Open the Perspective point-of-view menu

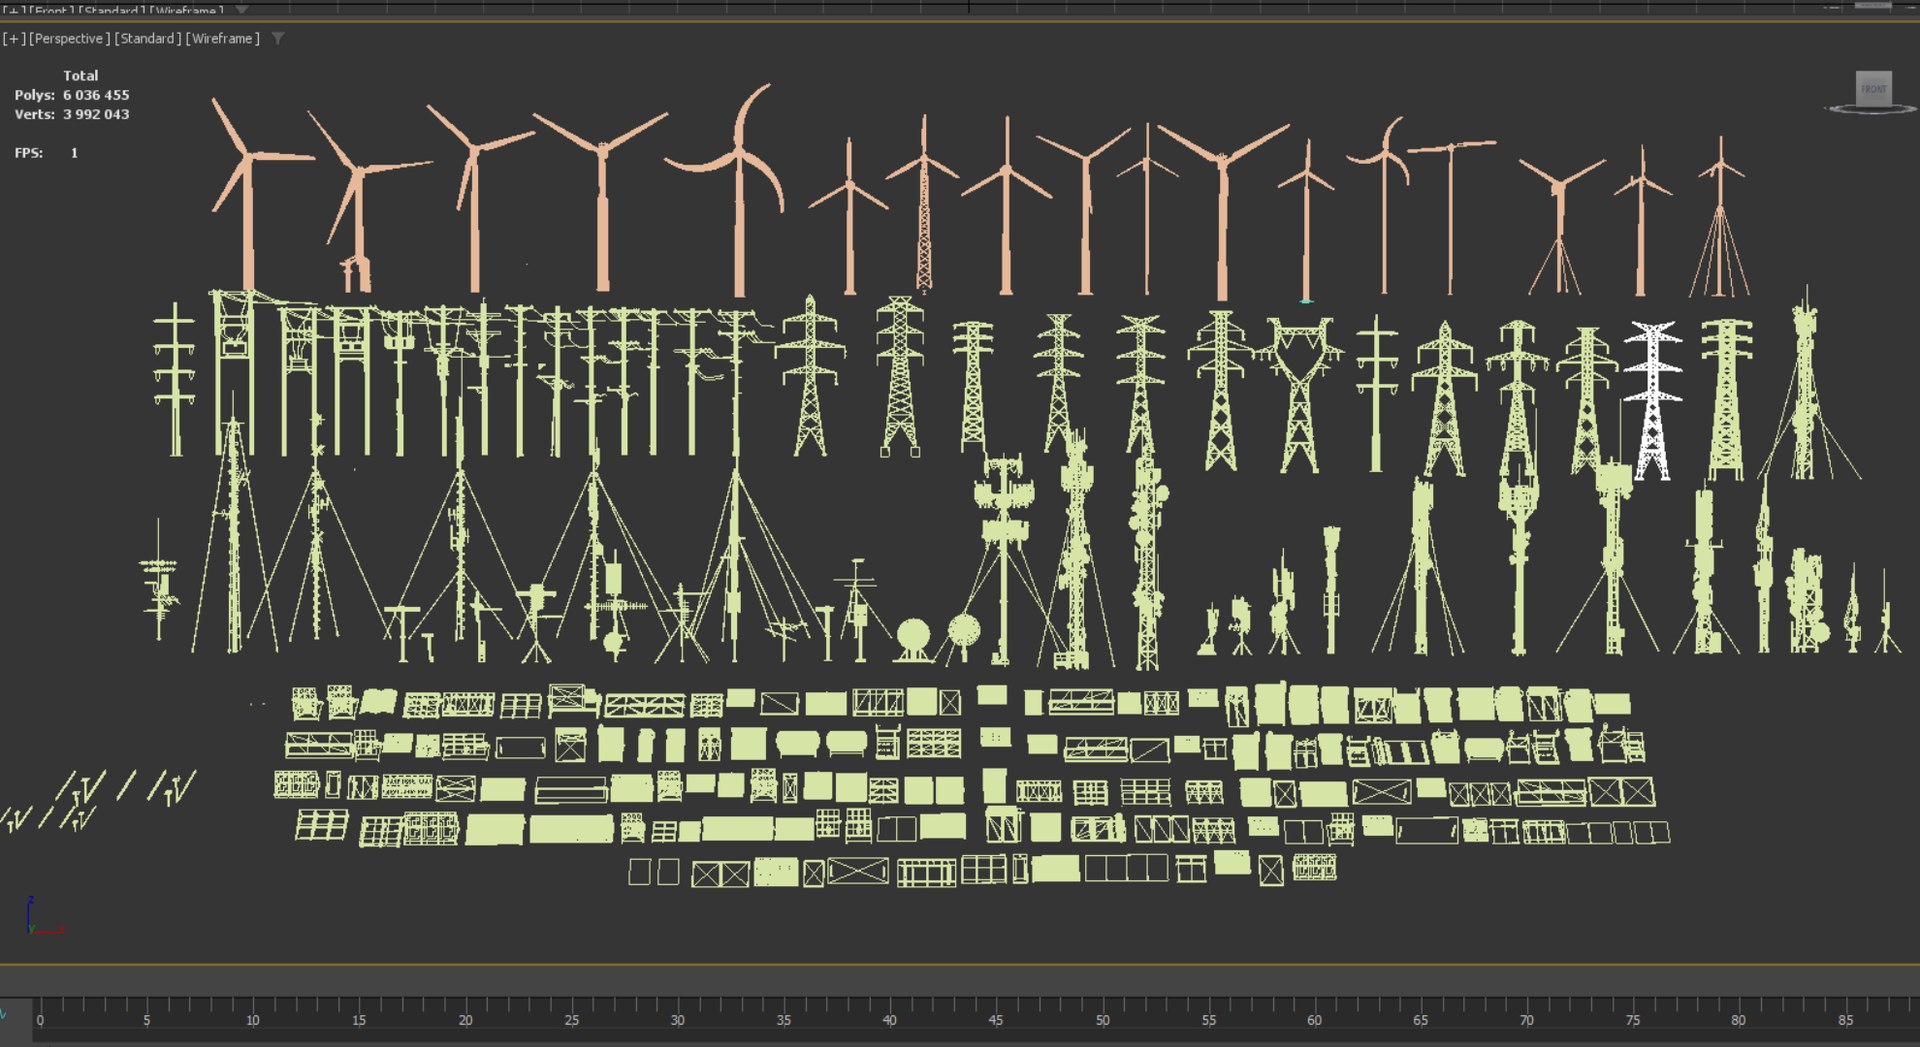(69, 39)
